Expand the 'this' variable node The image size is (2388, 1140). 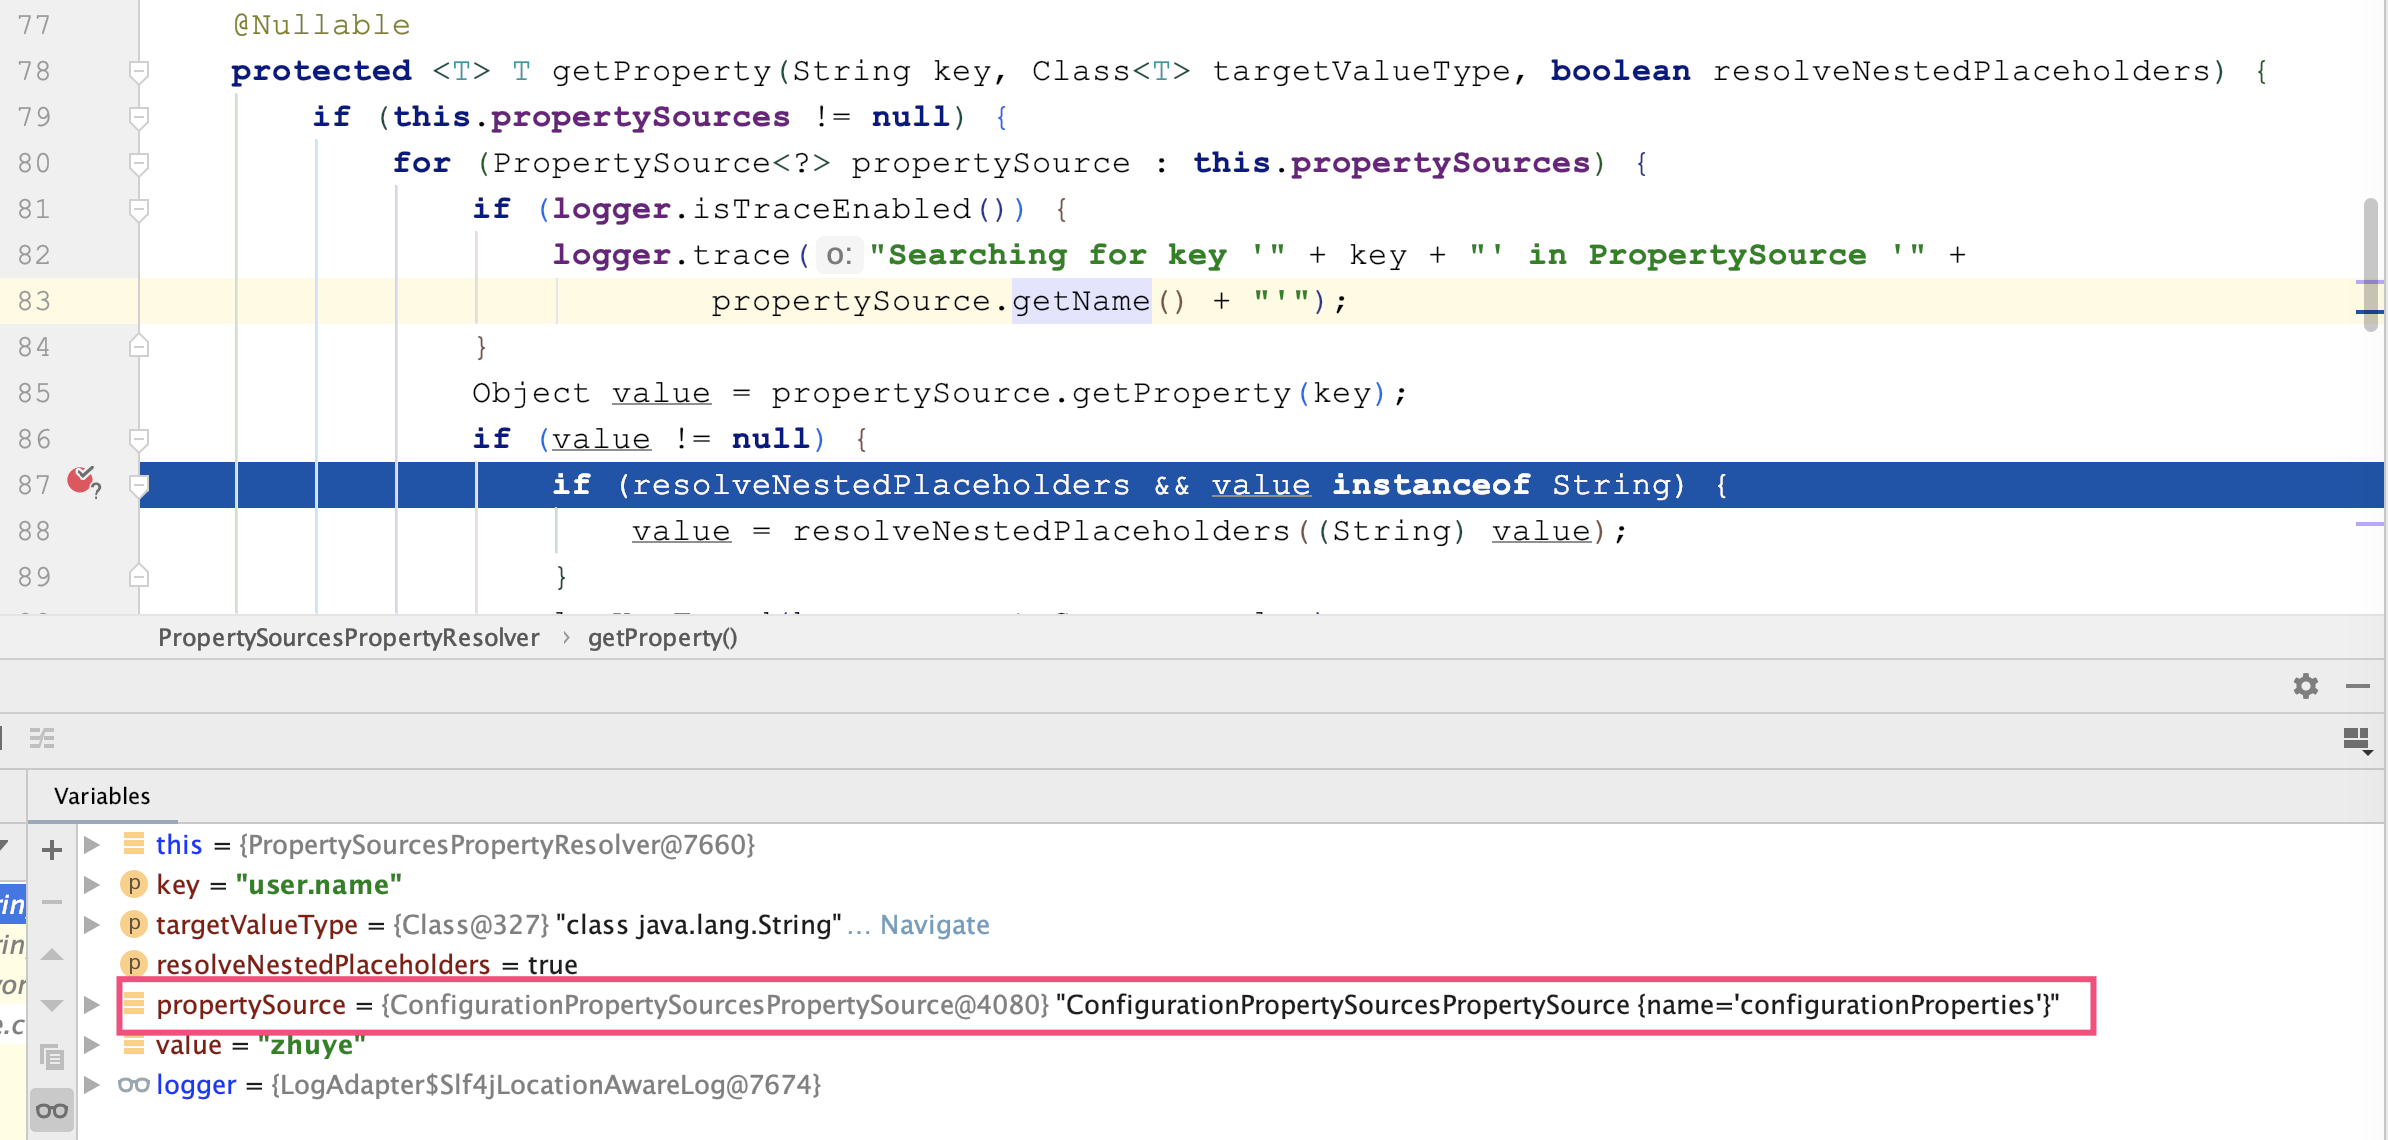[x=92, y=845]
